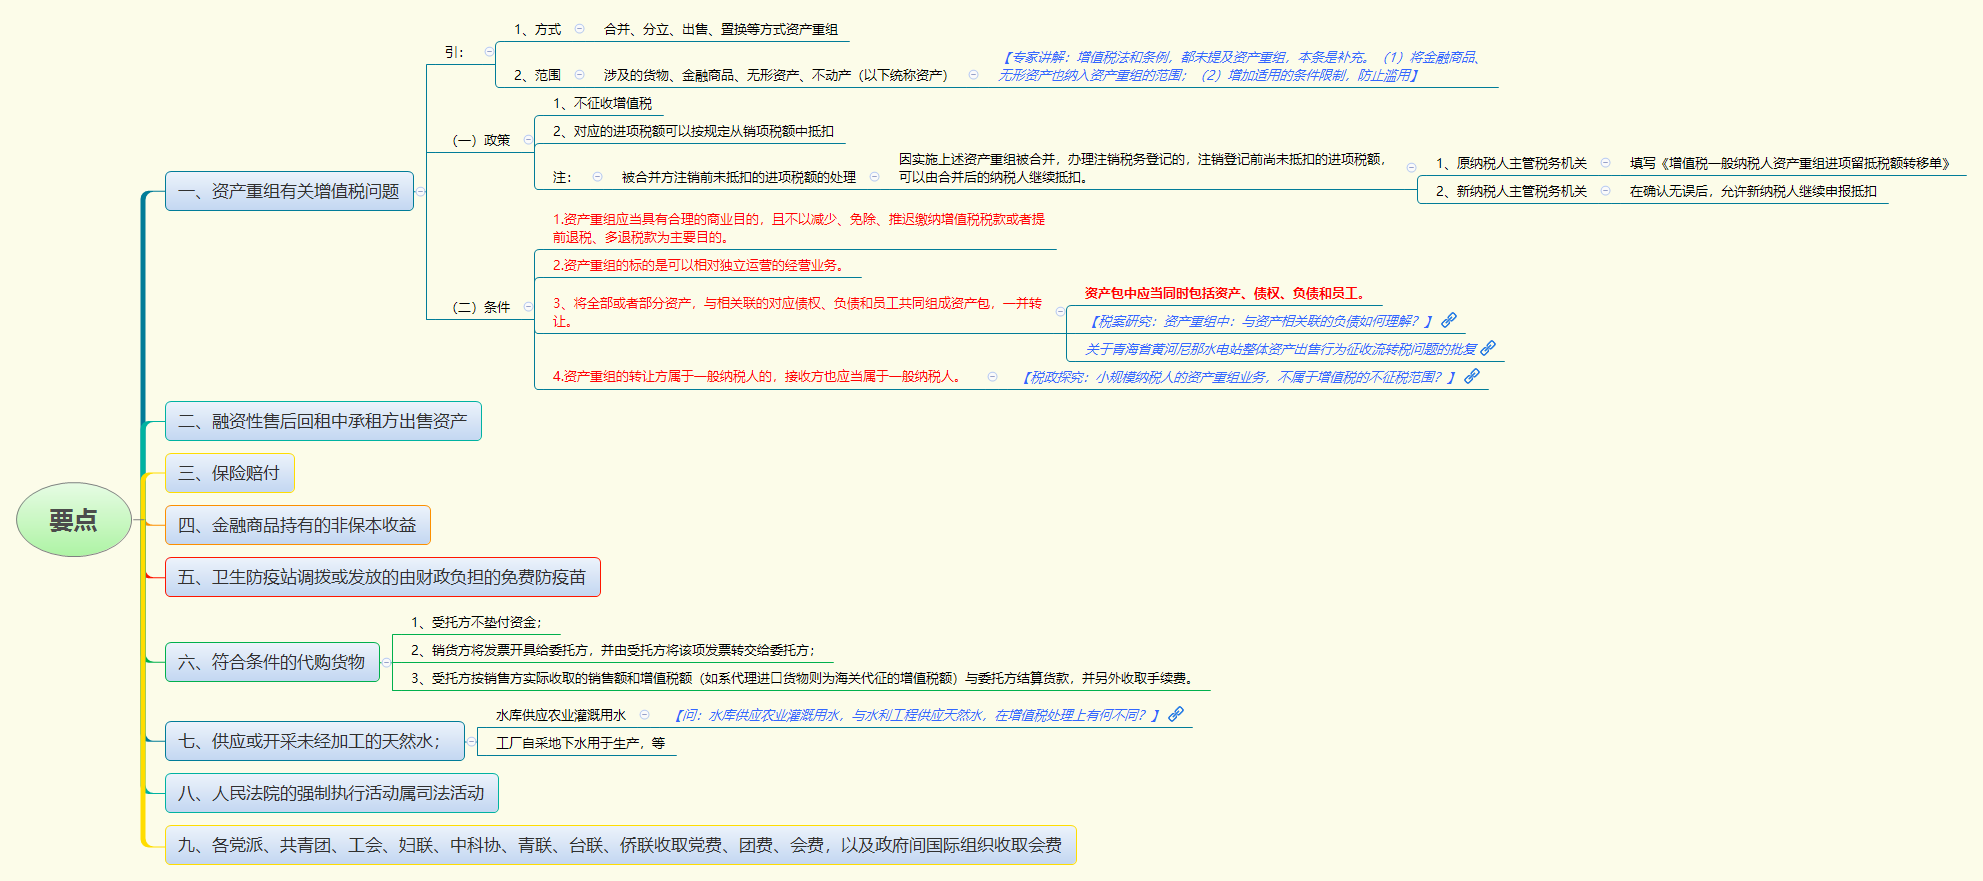Click the 水库供应农业灌溉用水 subtopic
This screenshot has width=1983, height=881.
(x=561, y=715)
